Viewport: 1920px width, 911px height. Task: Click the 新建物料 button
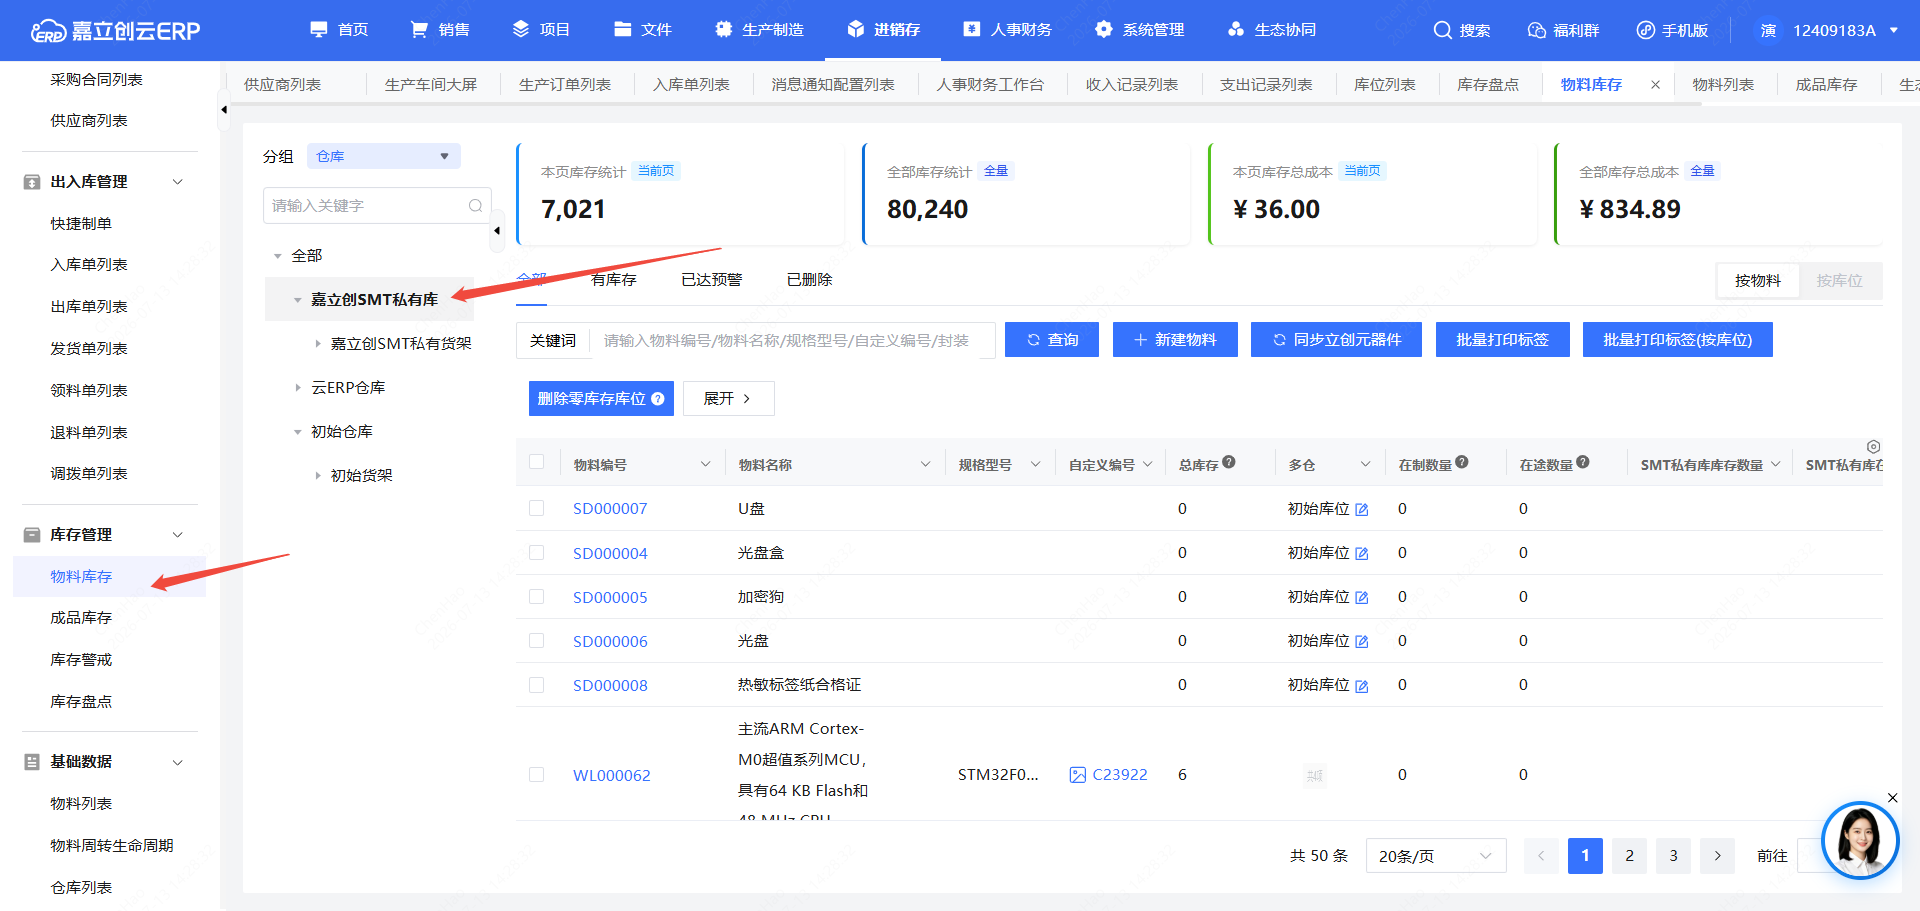1175,340
